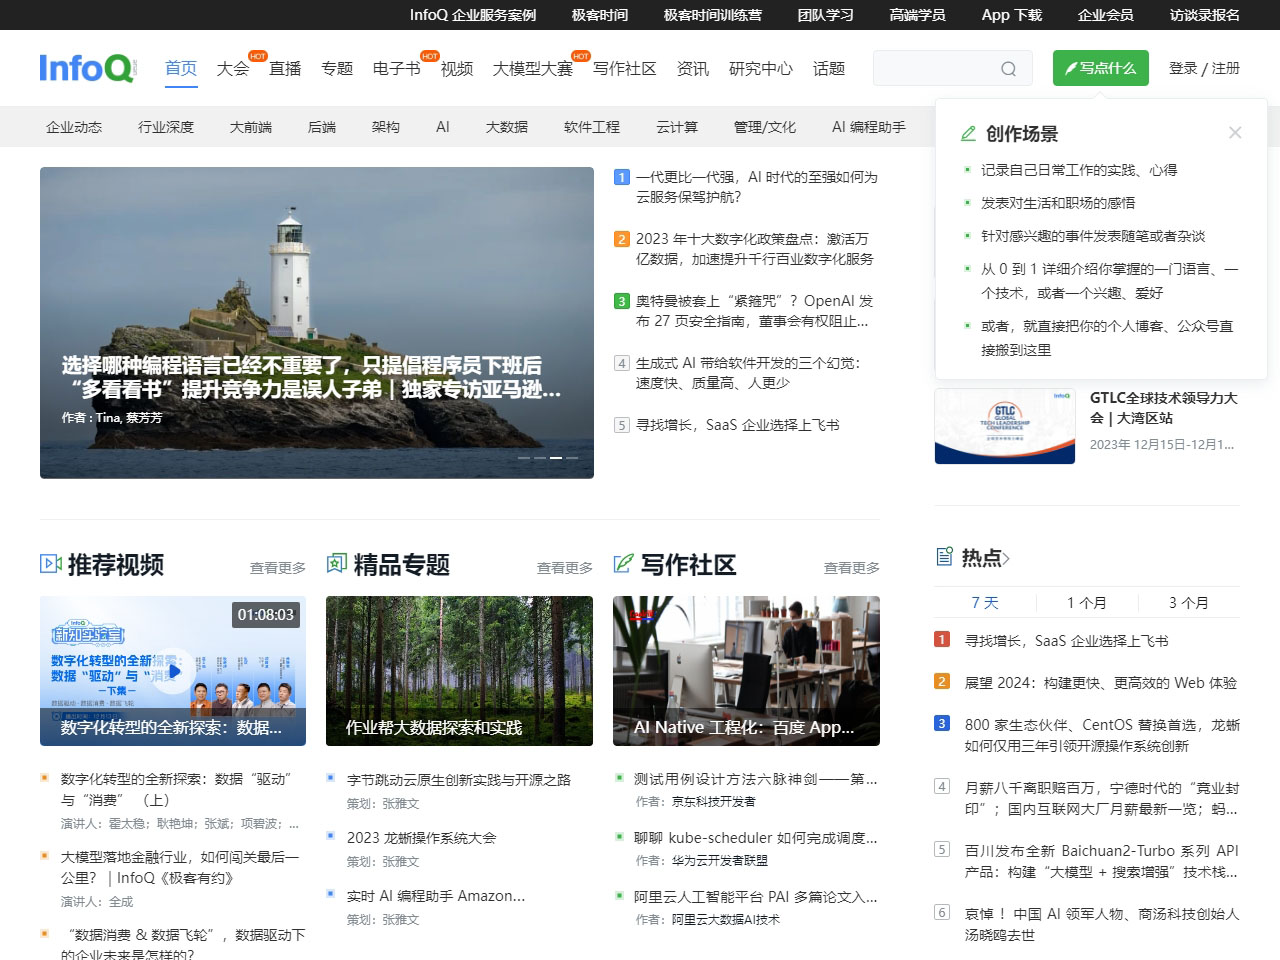Switch to the 1 个月 hot list tab
Screen dimensions: 1280x960
pyautogui.click(x=1086, y=602)
